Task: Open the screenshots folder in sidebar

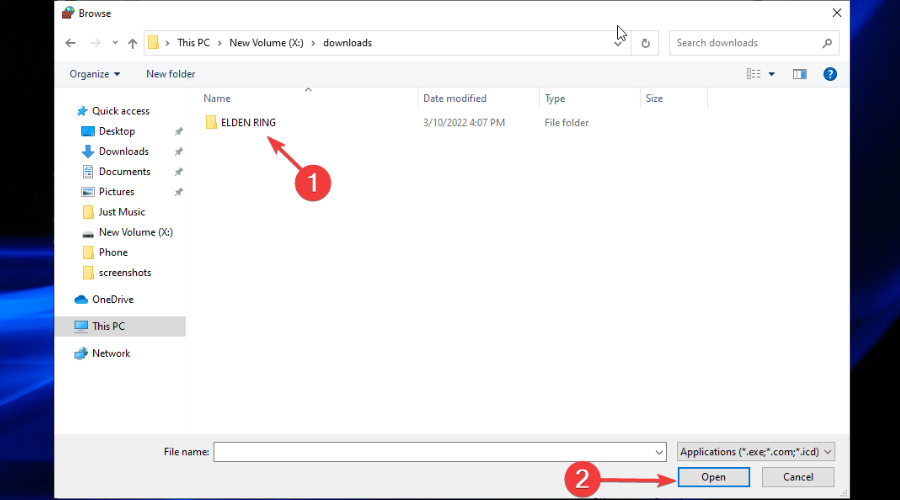Action: click(125, 272)
